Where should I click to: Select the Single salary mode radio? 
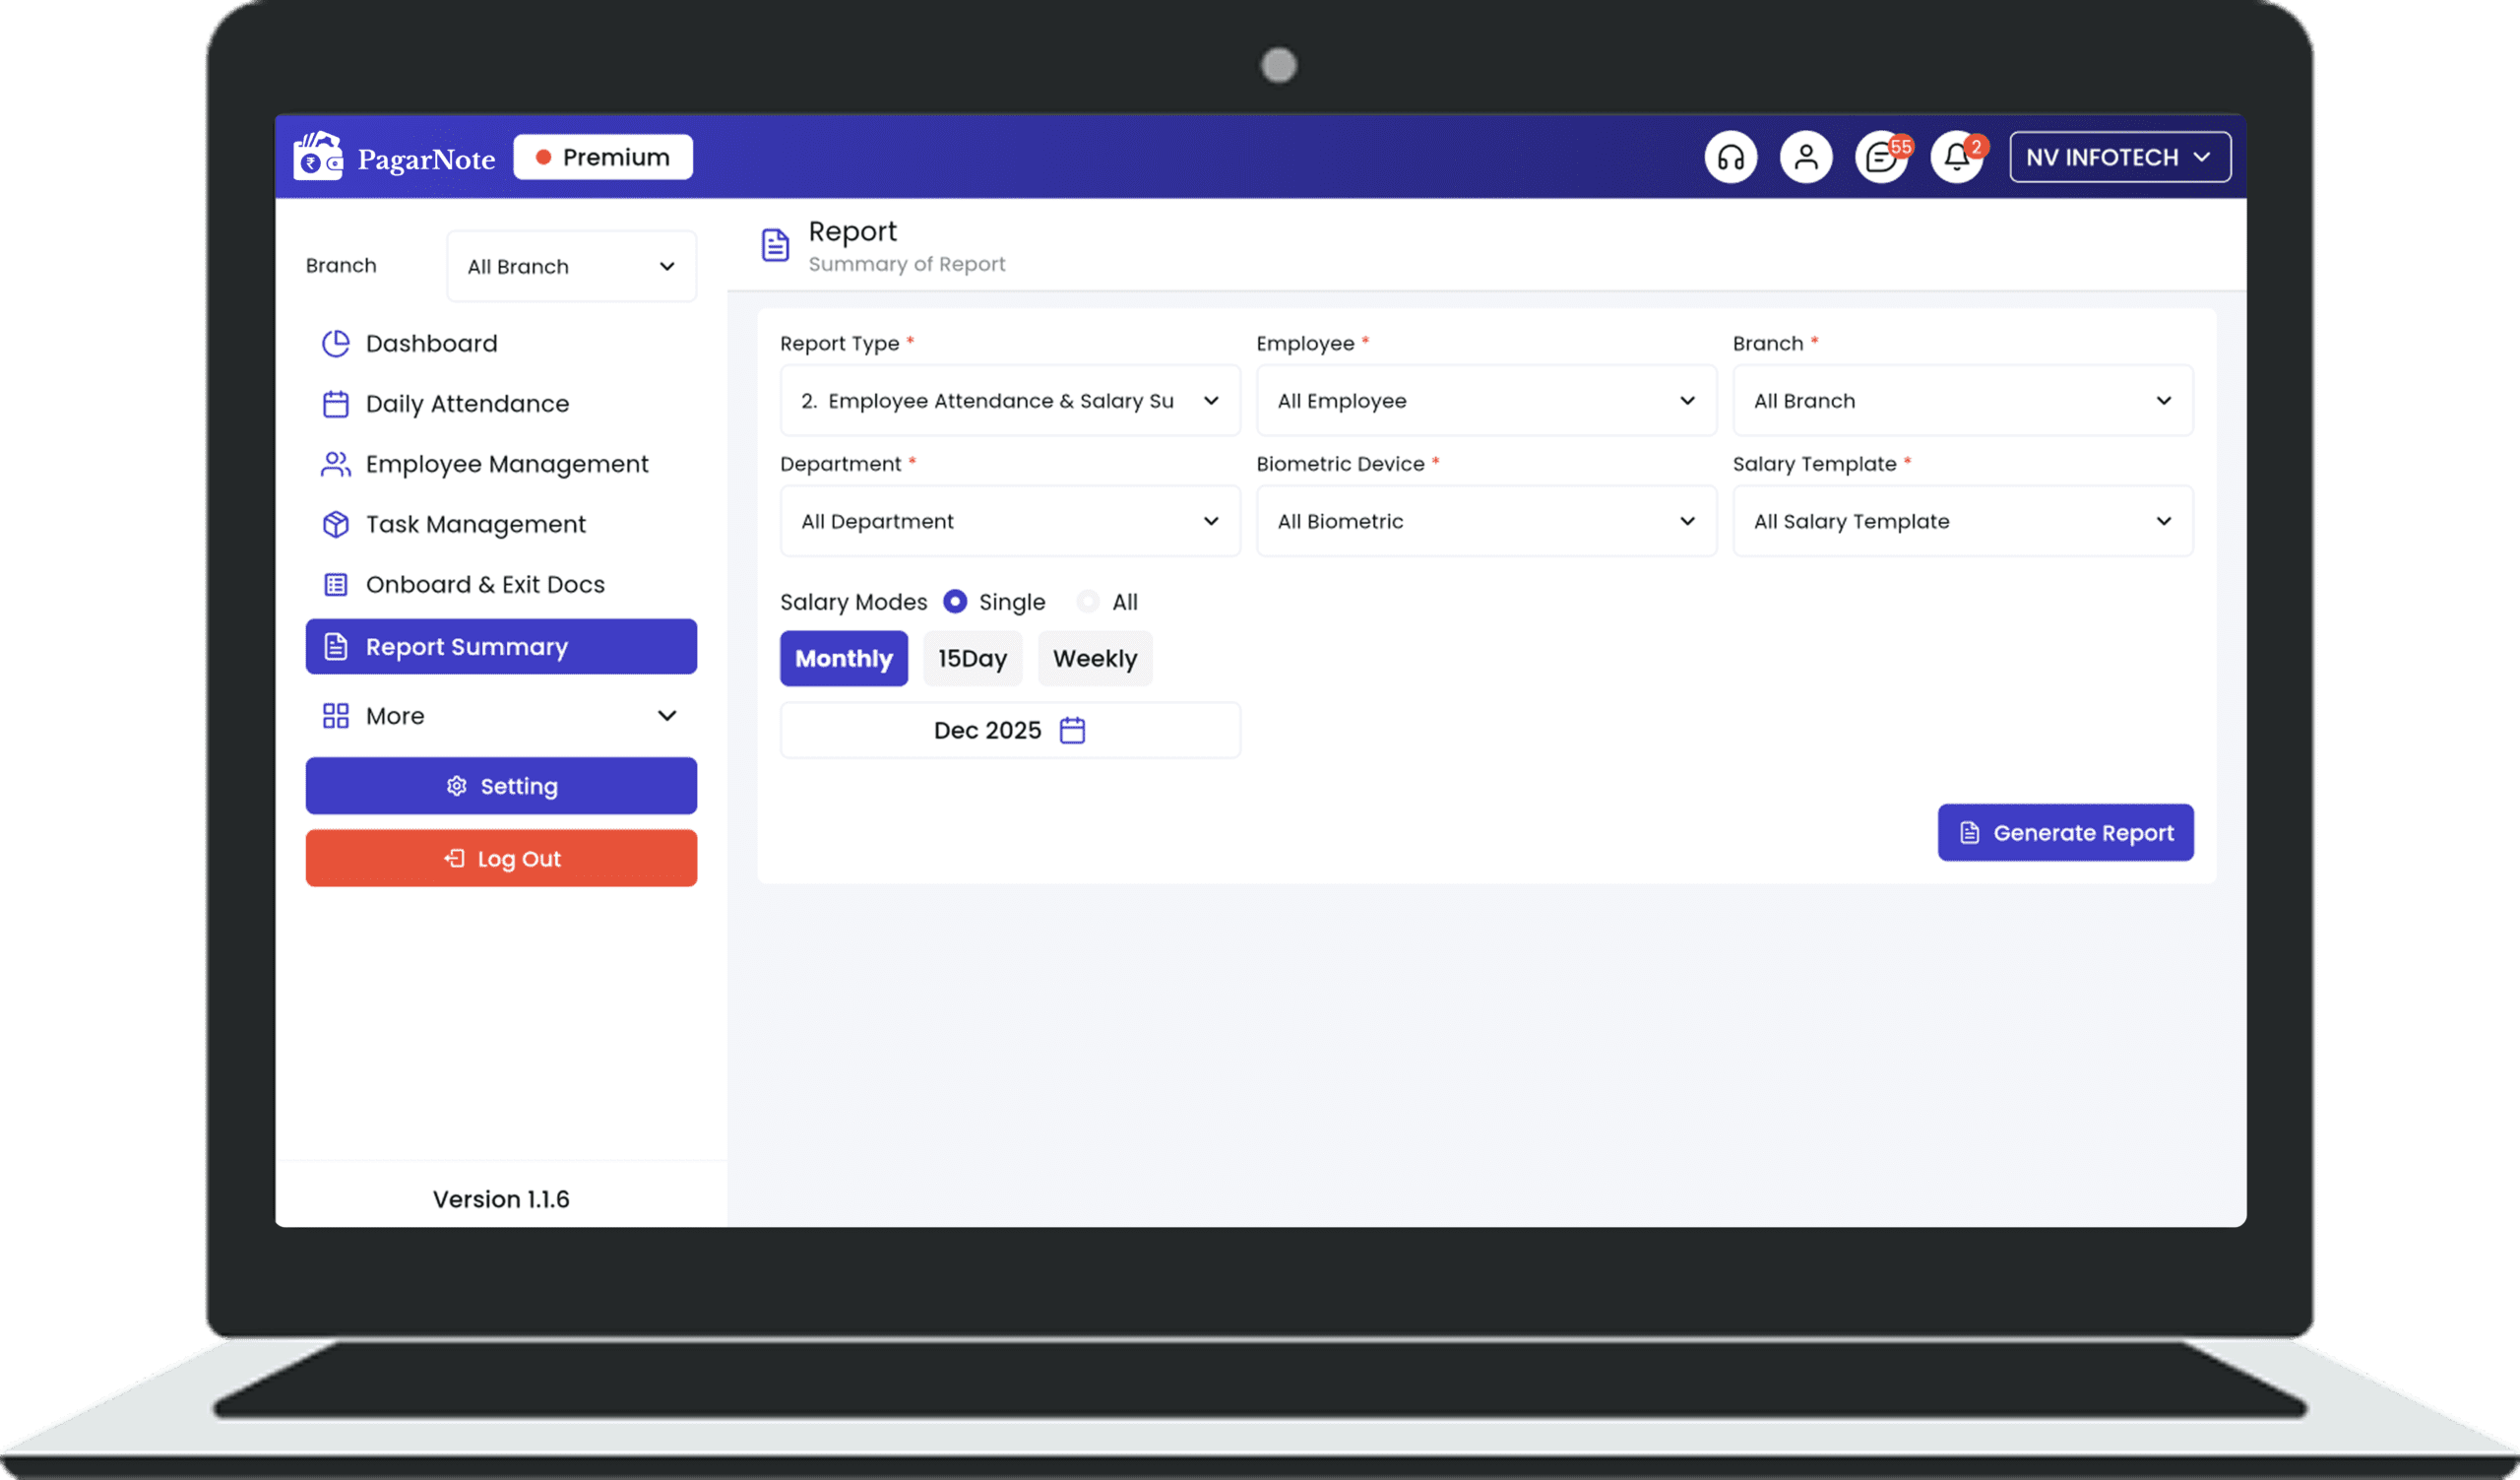955,601
